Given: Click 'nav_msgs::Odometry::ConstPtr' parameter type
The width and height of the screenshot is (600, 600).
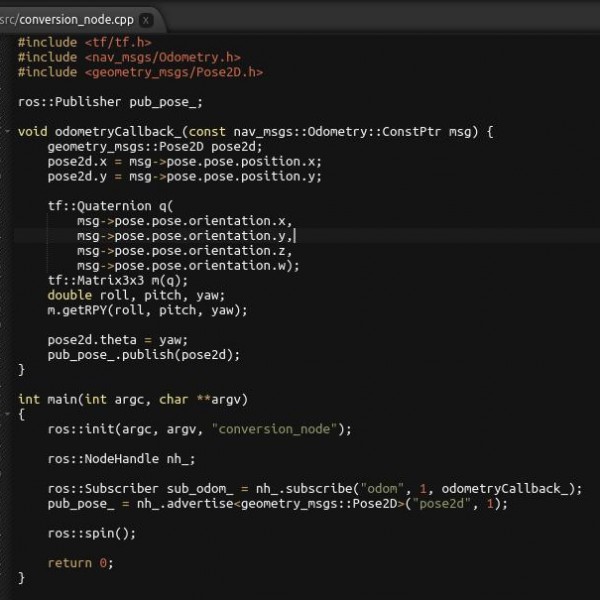Looking at the screenshot, I should pyautogui.click(x=337, y=132).
